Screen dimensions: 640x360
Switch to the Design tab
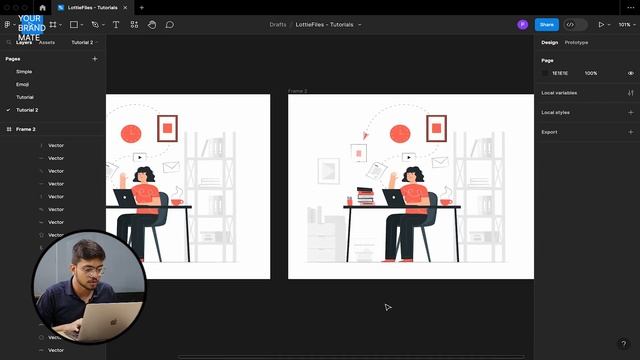pyautogui.click(x=549, y=42)
